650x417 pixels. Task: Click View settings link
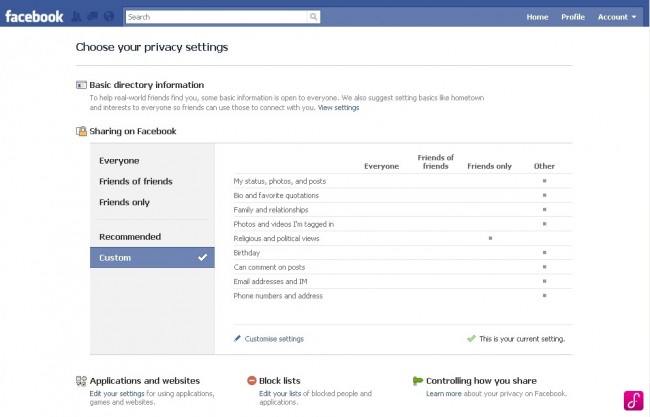338,107
